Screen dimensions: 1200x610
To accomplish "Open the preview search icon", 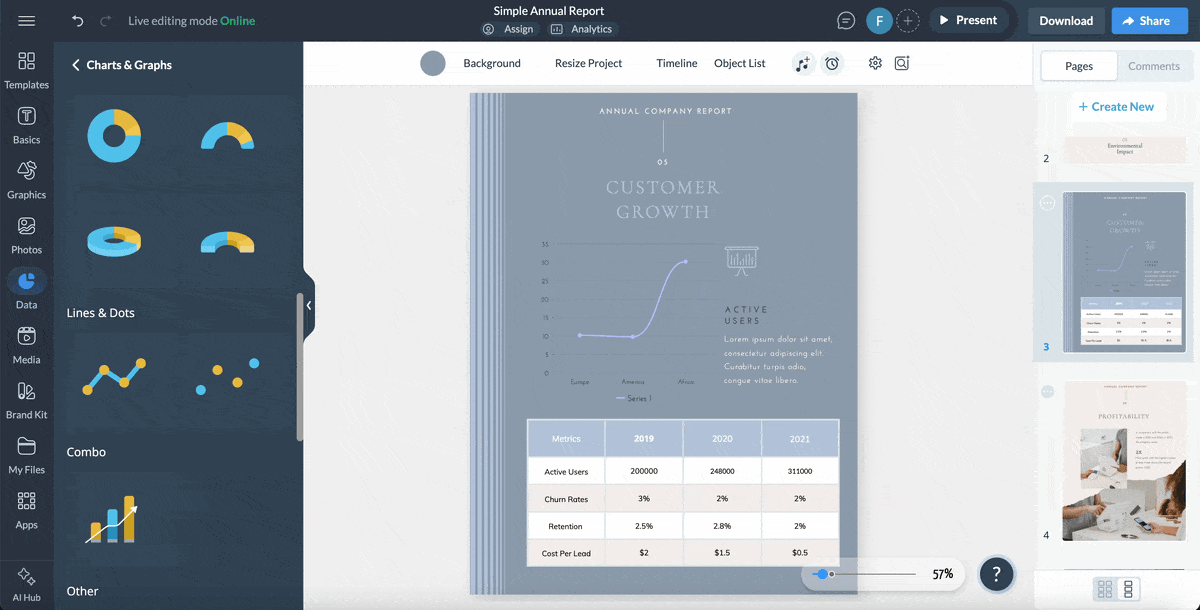I will pyautogui.click(x=901, y=63).
